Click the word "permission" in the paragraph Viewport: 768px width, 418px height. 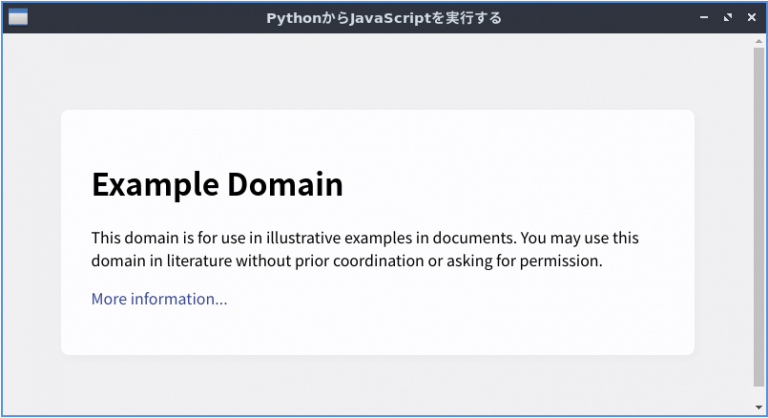pyautogui.click(x=559, y=261)
